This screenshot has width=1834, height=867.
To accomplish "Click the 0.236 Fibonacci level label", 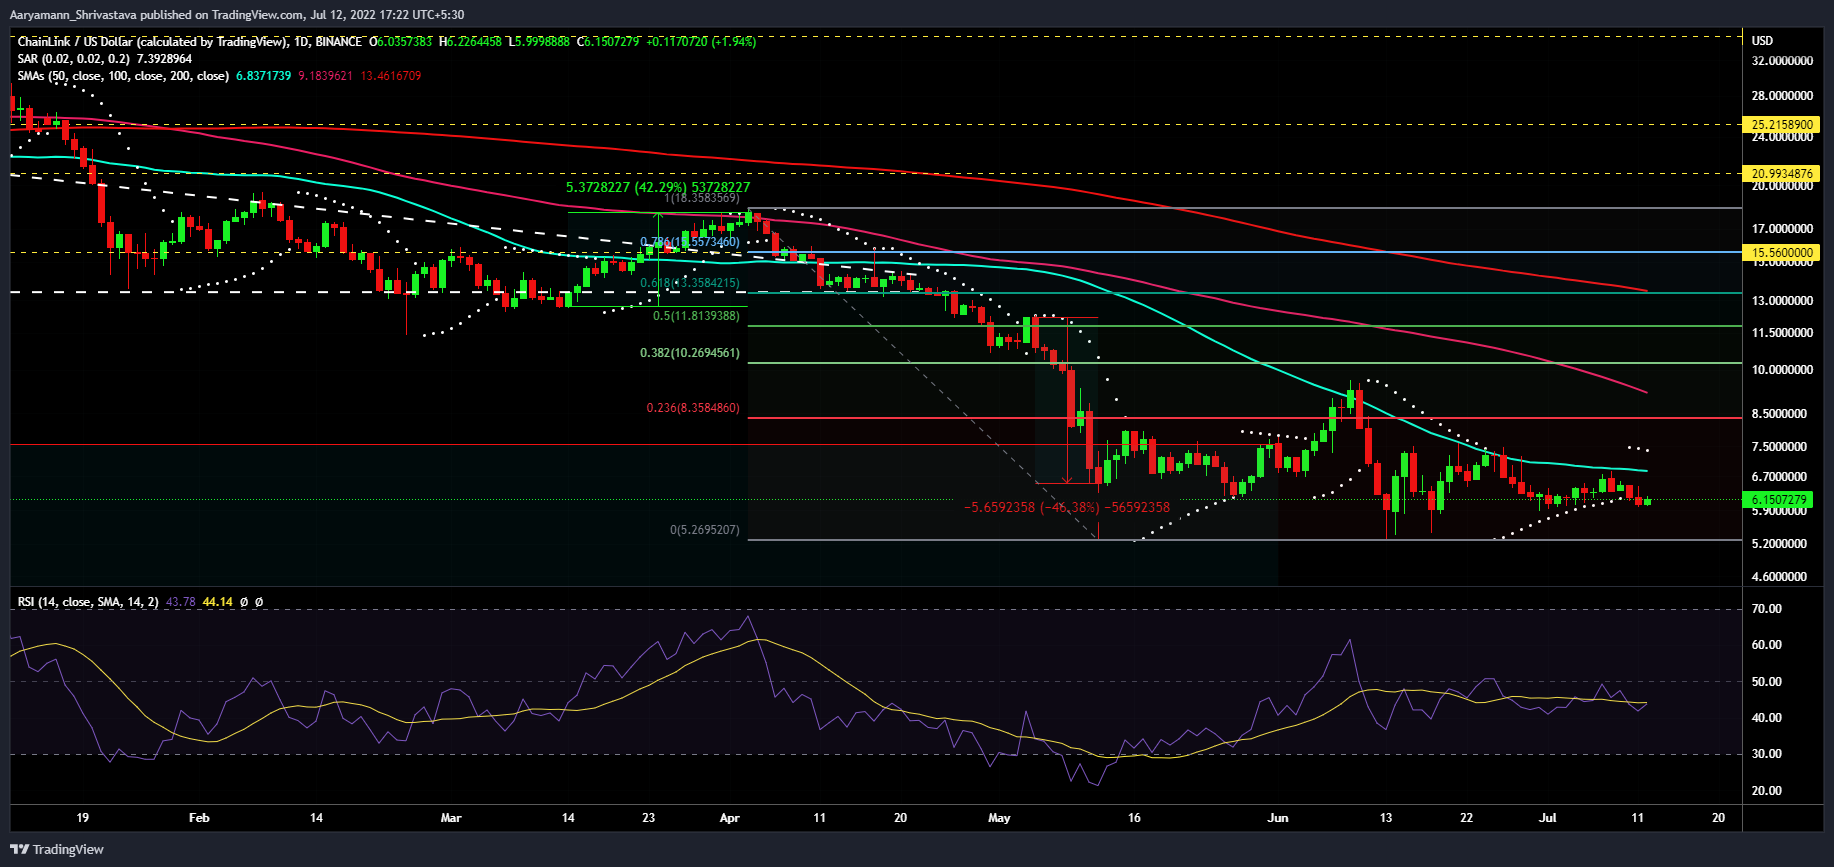I will coord(692,408).
